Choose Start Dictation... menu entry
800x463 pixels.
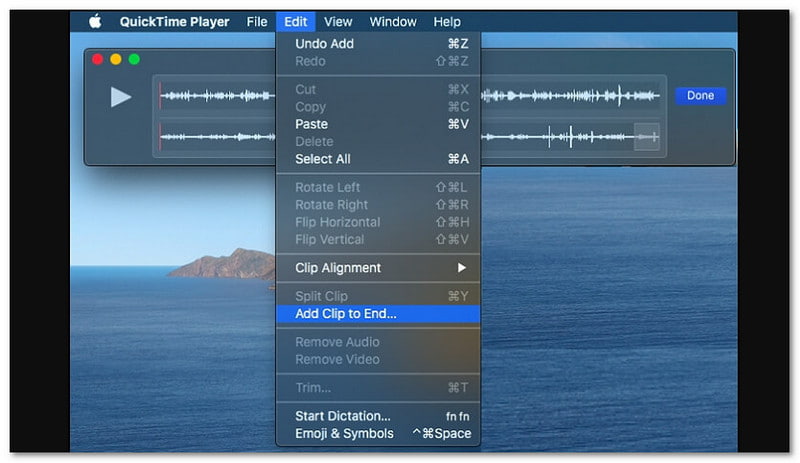pos(378,416)
